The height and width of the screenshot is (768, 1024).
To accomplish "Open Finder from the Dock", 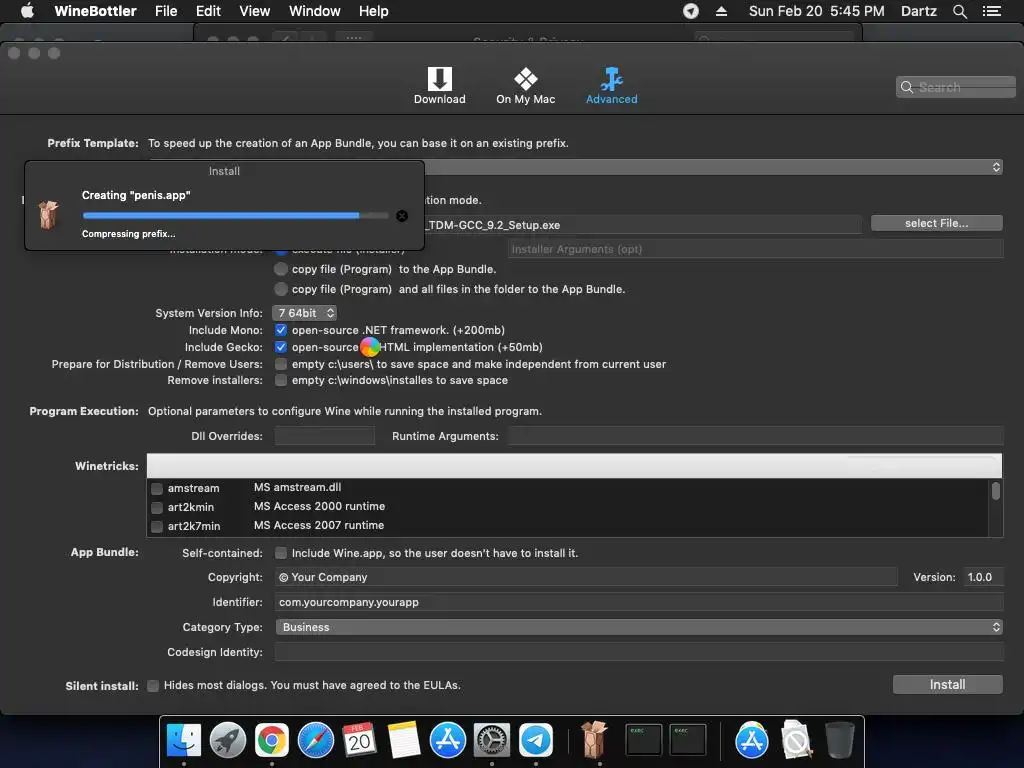I will coord(184,741).
